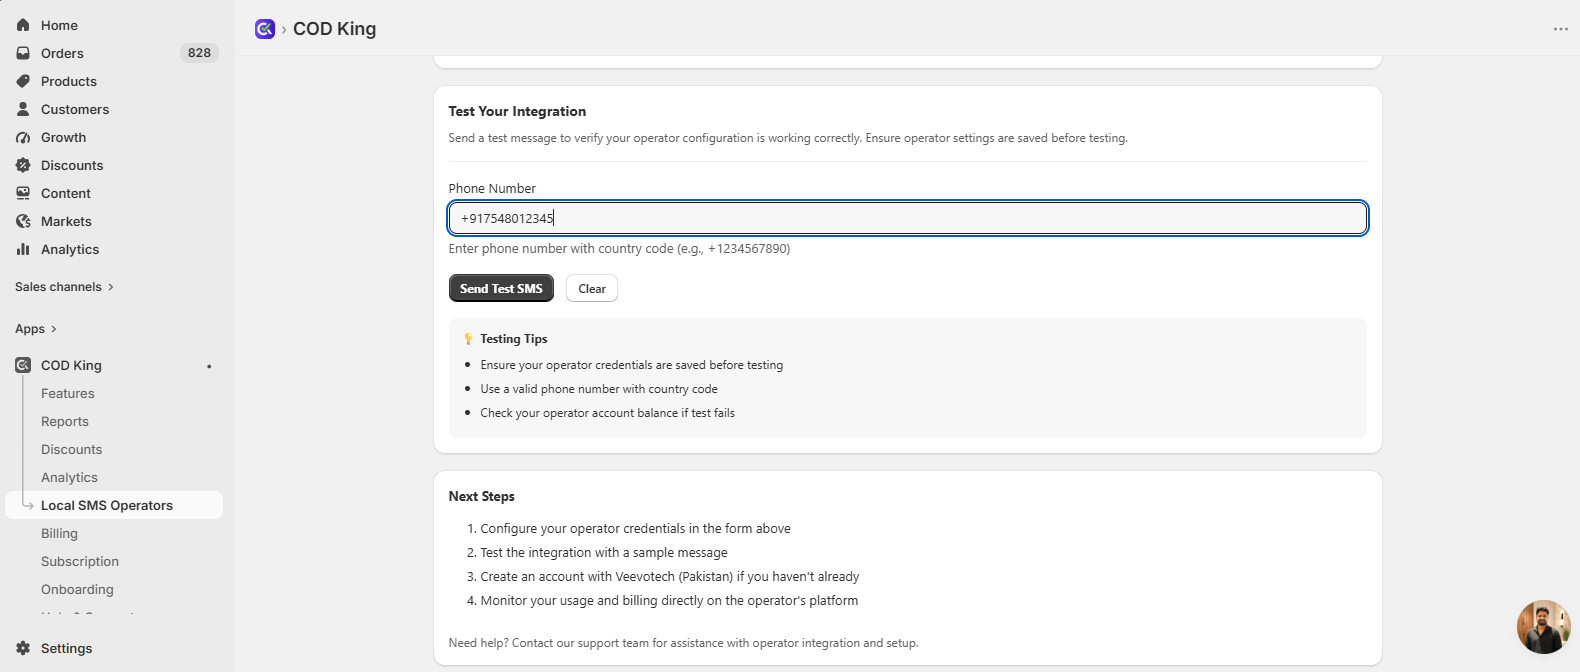This screenshot has height=672, width=1580.
Task: Click the pin dot next to COD King
Action: 209,366
